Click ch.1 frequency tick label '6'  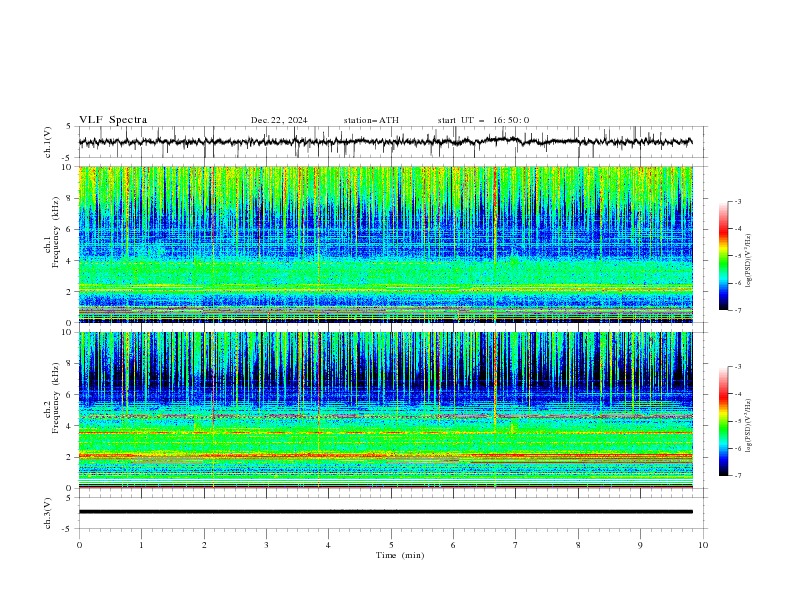(x=70, y=229)
